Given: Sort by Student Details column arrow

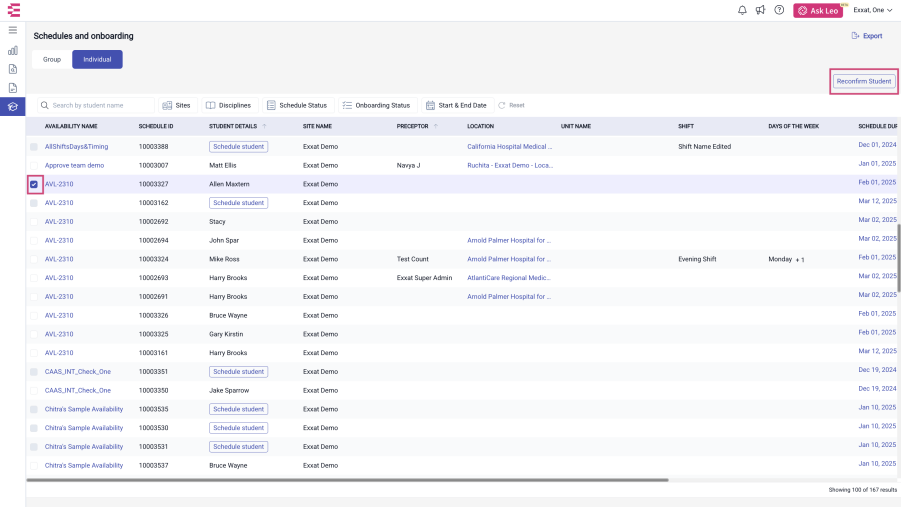Looking at the screenshot, I should tap(265, 126).
